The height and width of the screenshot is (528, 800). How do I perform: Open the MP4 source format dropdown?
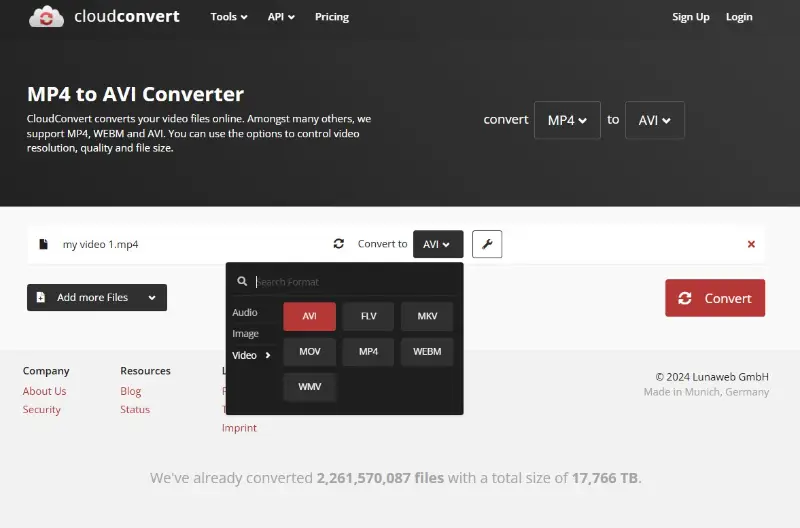coord(567,120)
